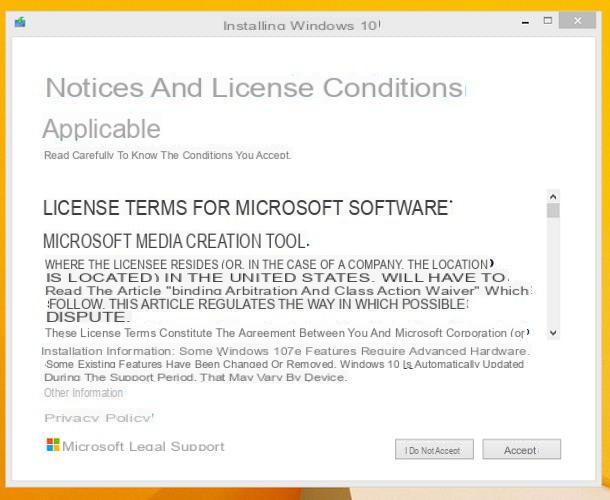This screenshot has height=500, width=610.
Task: Click the line Read The Article binding Arbitration
Action: point(288,291)
